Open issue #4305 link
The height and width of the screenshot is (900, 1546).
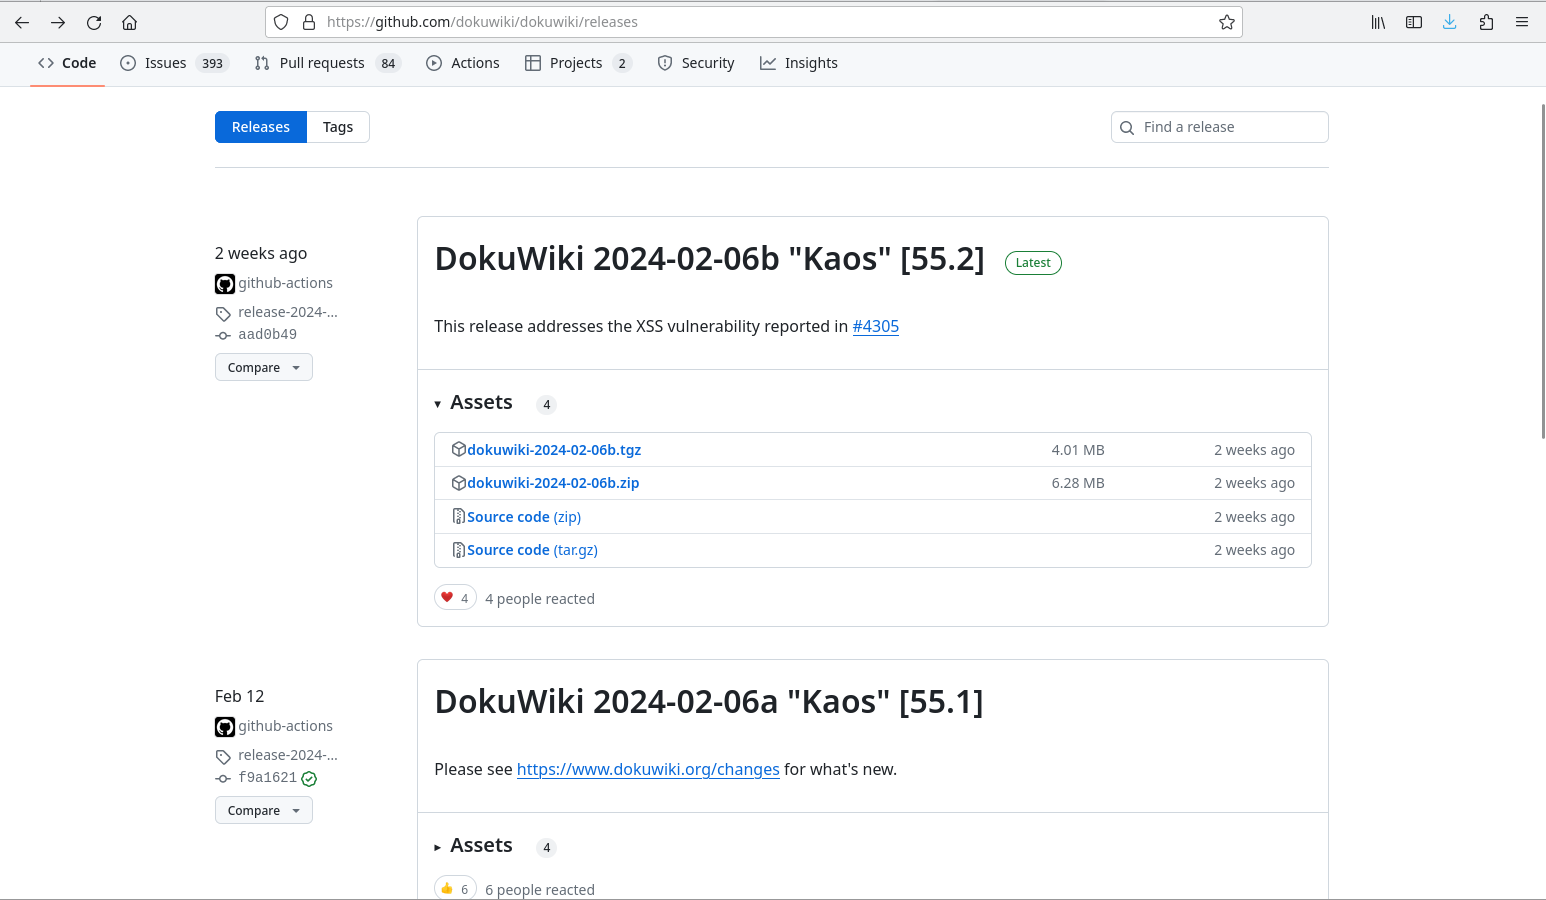click(x=875, y=326)
